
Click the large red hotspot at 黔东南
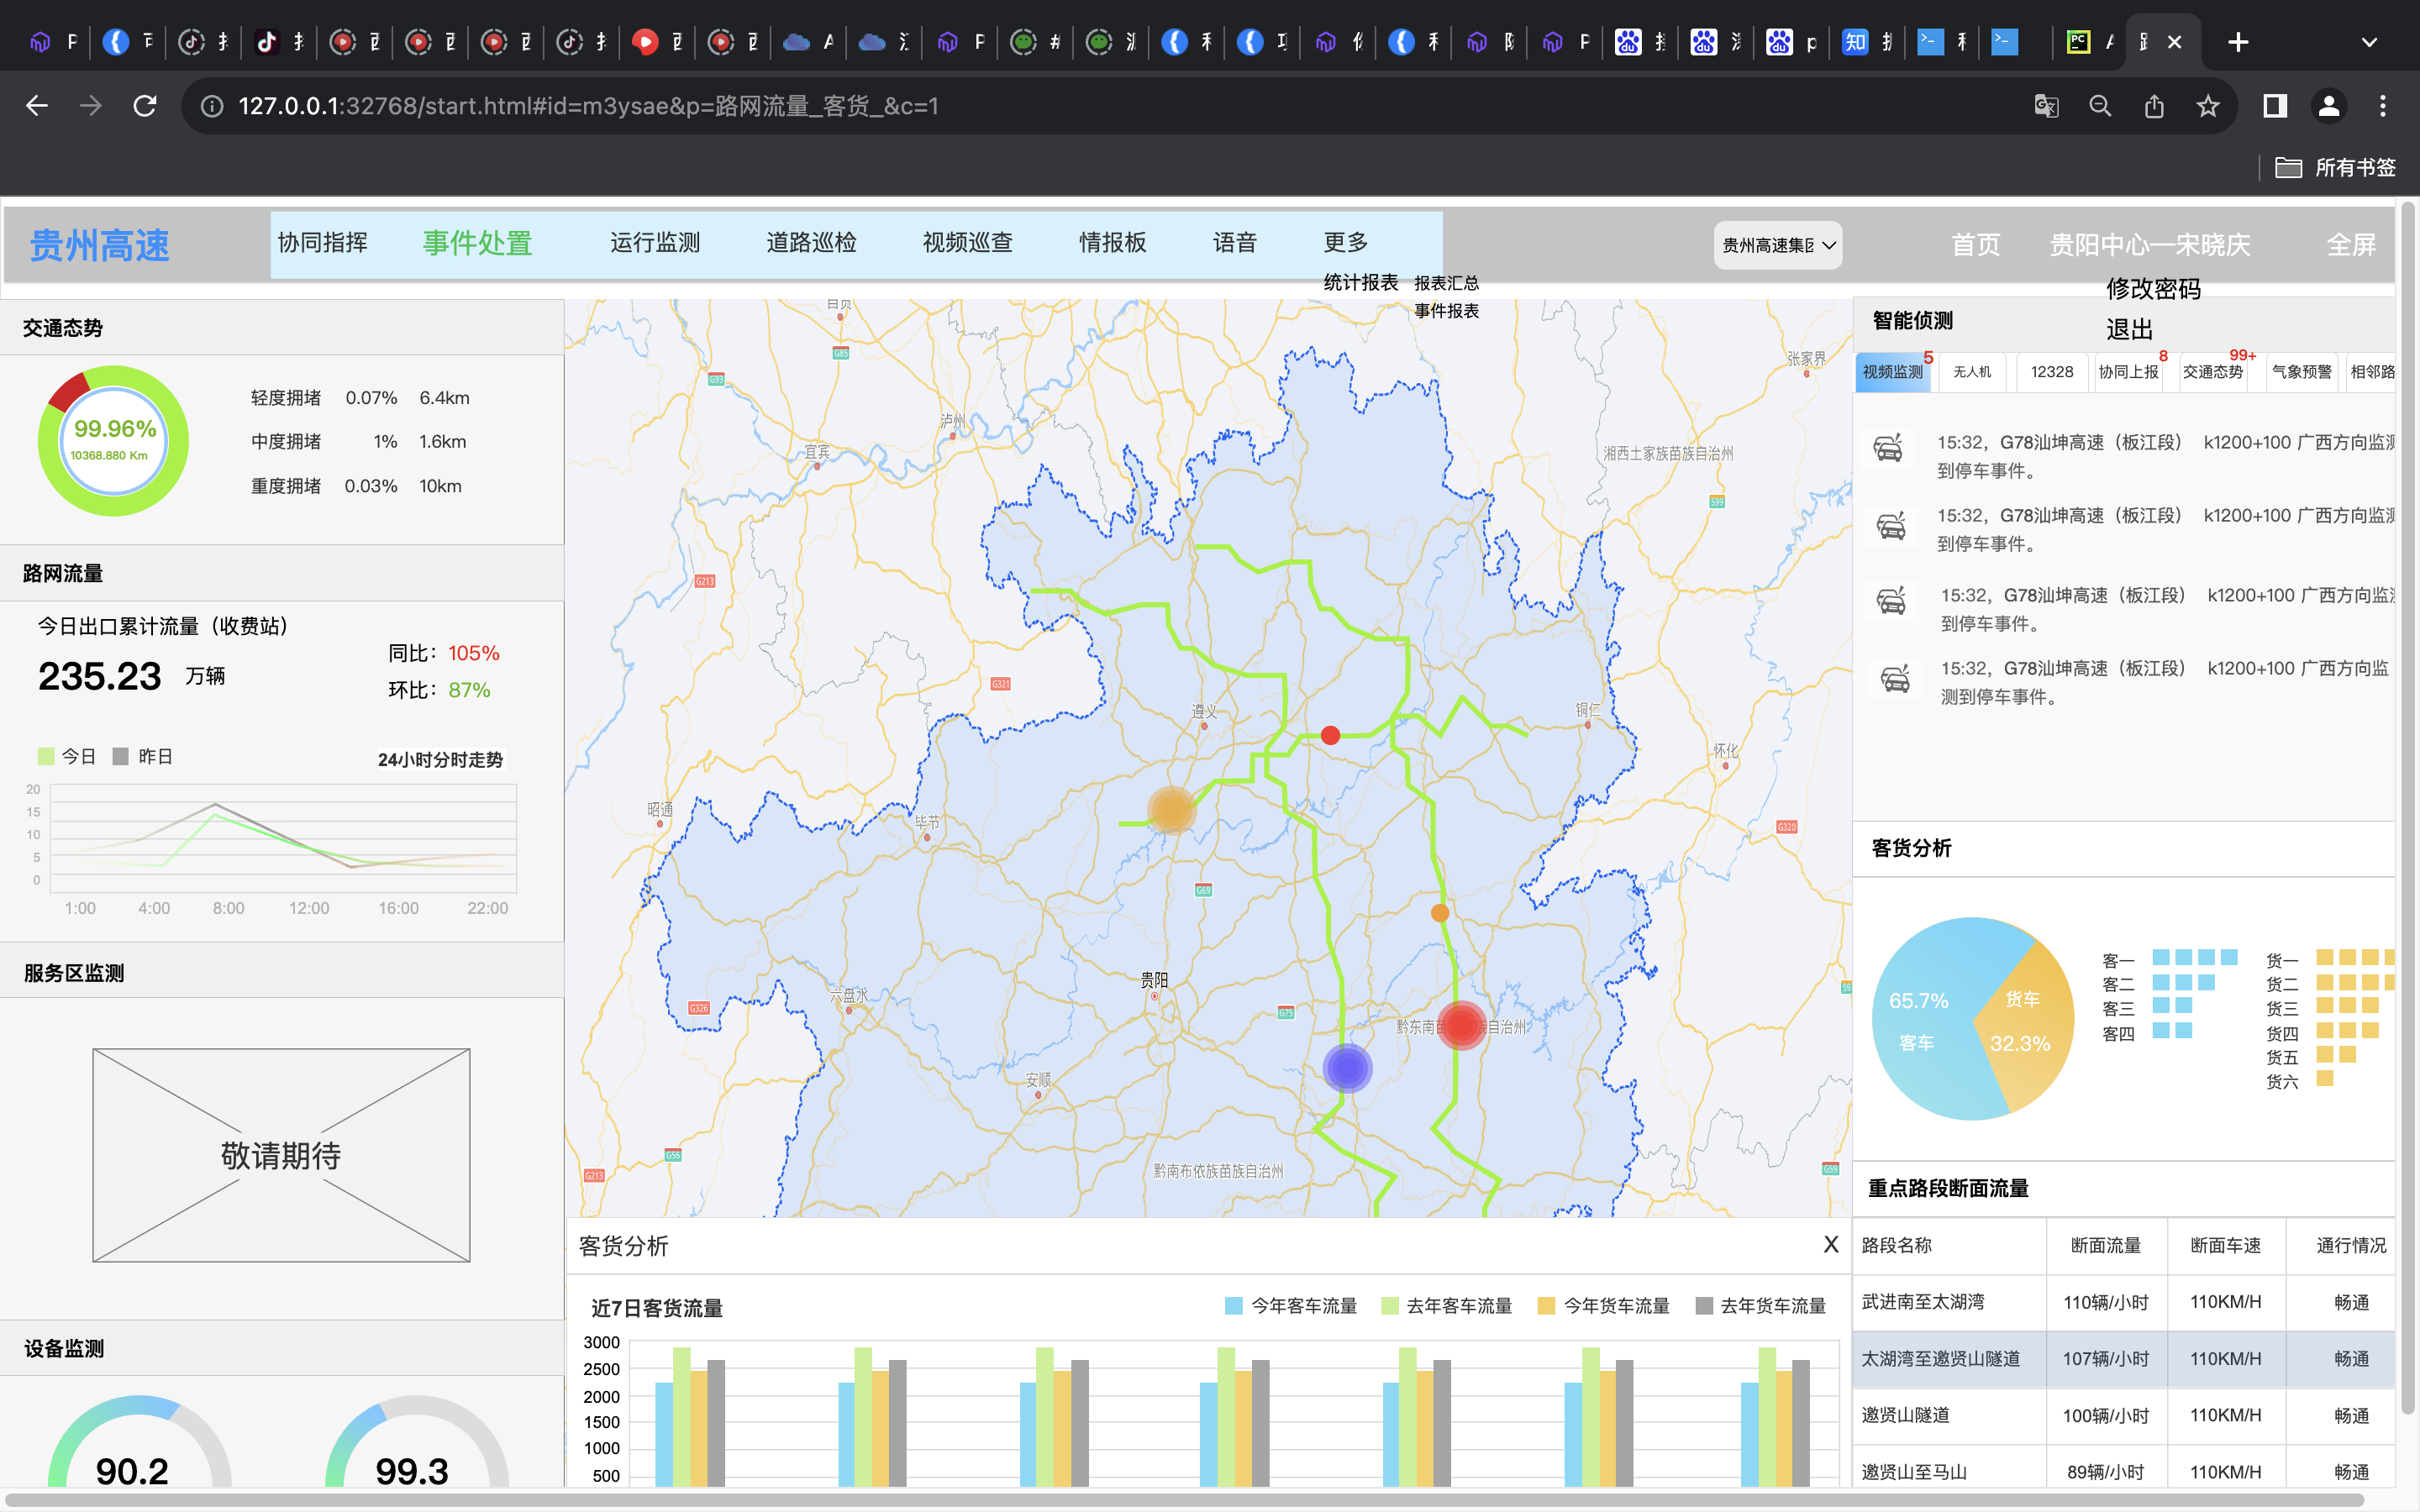[1461, 1025]
